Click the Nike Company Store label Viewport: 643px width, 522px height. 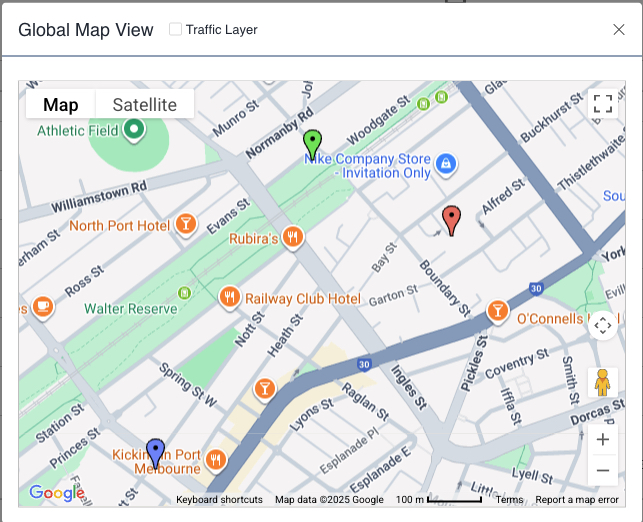coord(367,166)
